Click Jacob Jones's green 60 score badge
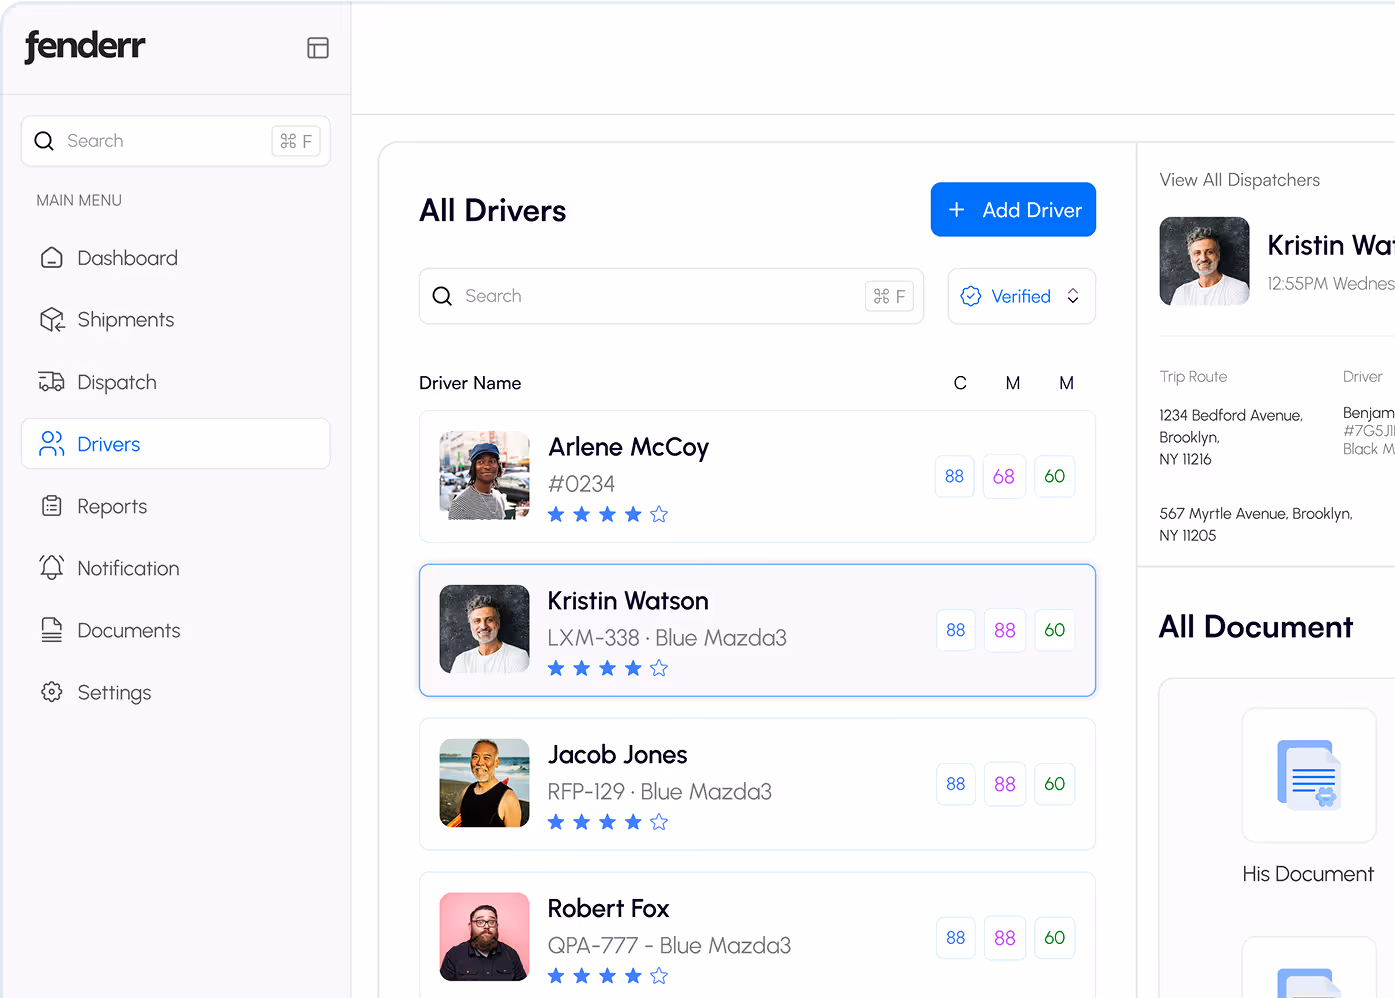 [1055, 784]
